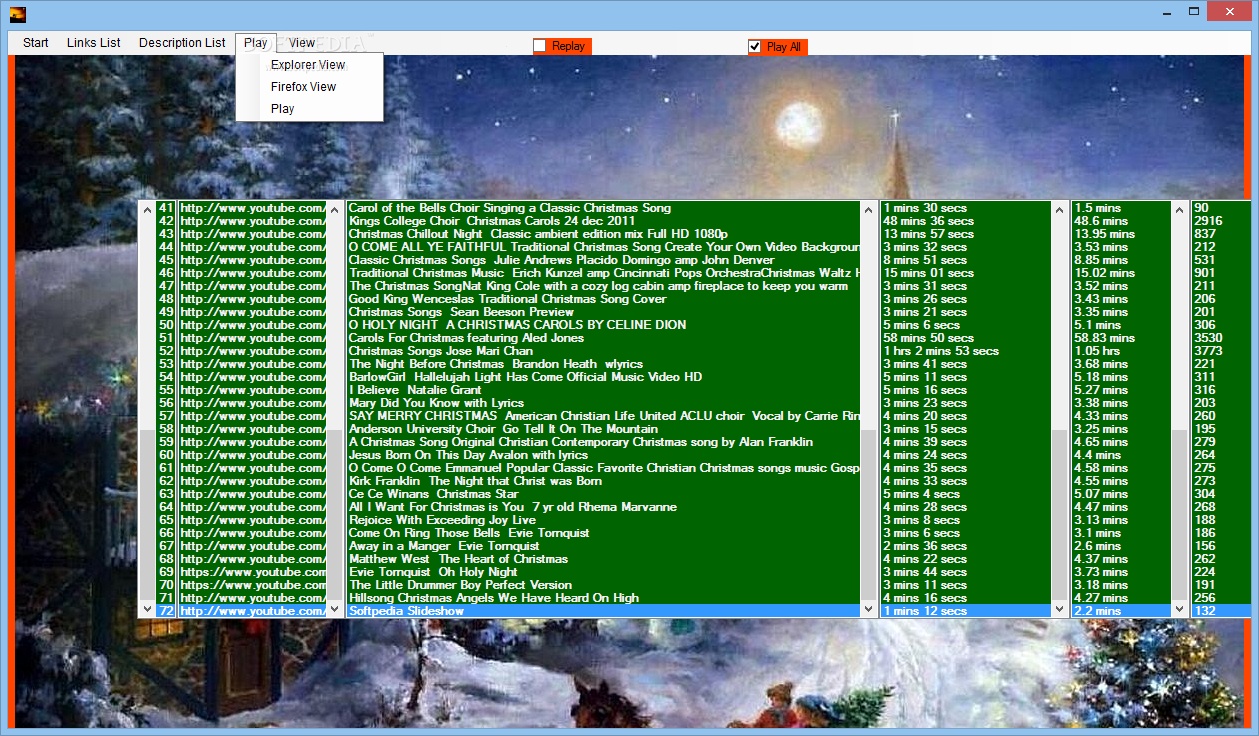The width and height of the screenshot is (1259, 736).
Task: Open the Links List menu
Action: (x=94, y=43)
